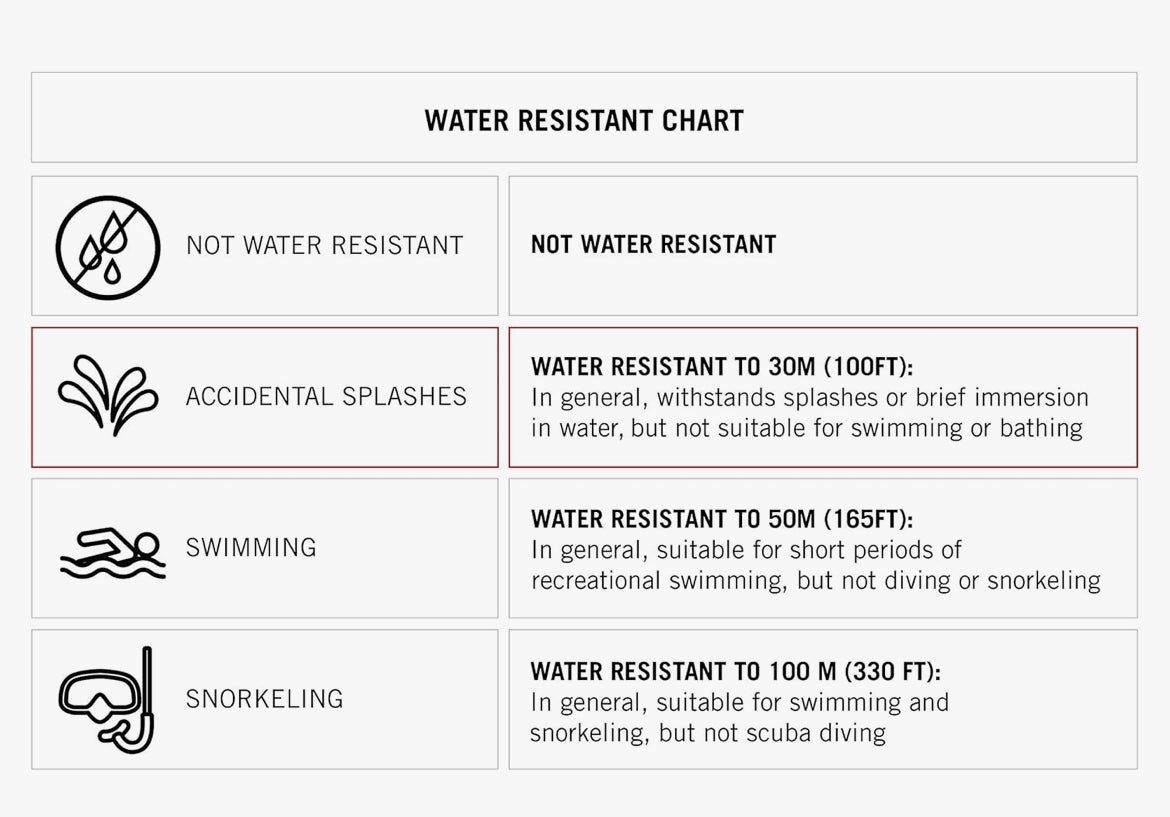This screenshot has width=1170, height=817.
Task: Click WATER RESISTANT TO 50M (165FT) heading
Action: [722, 519]
